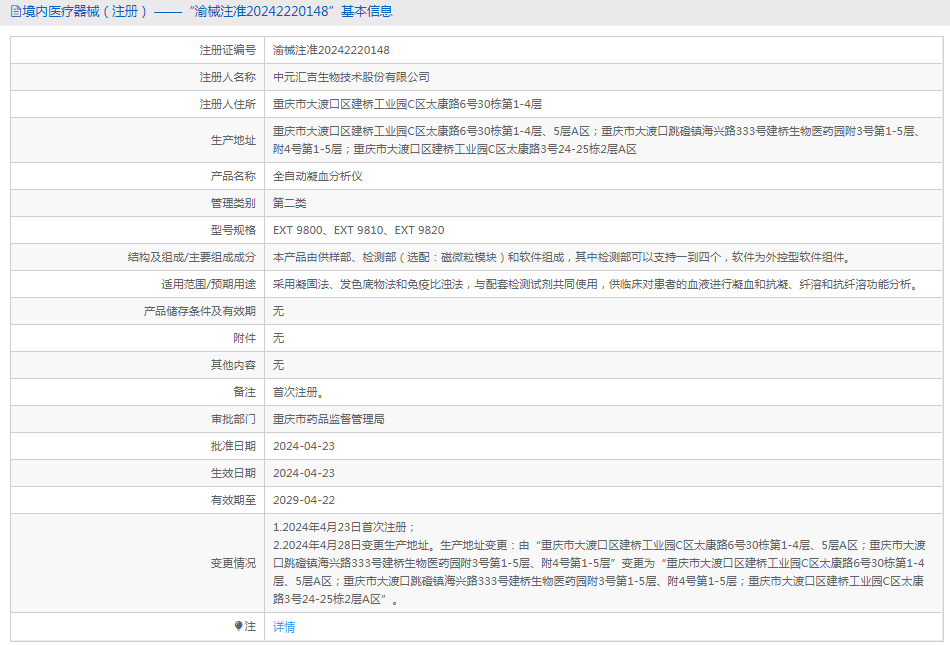Viewport: 950px width, 646px height.
Task: Click the product name 全自动凝血分析仪
Action: [x=317, y=176]
